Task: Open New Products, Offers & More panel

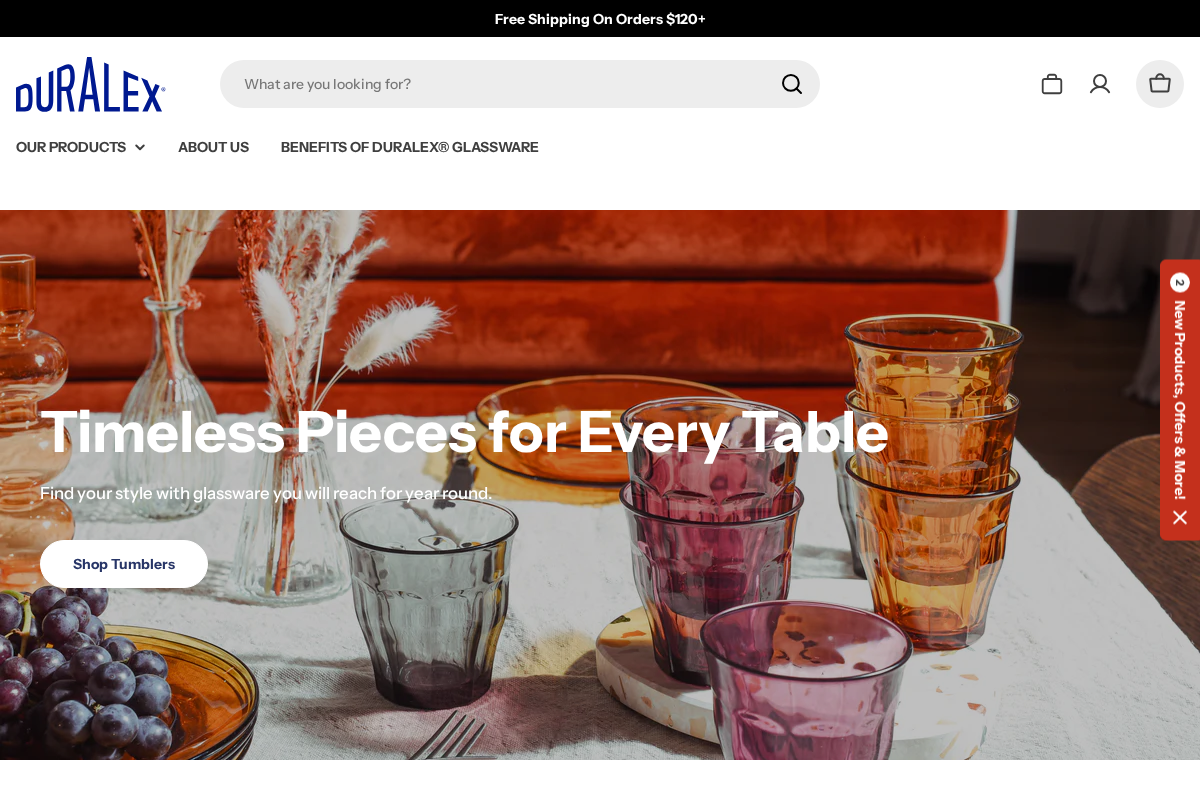Action: point(1180,400)
